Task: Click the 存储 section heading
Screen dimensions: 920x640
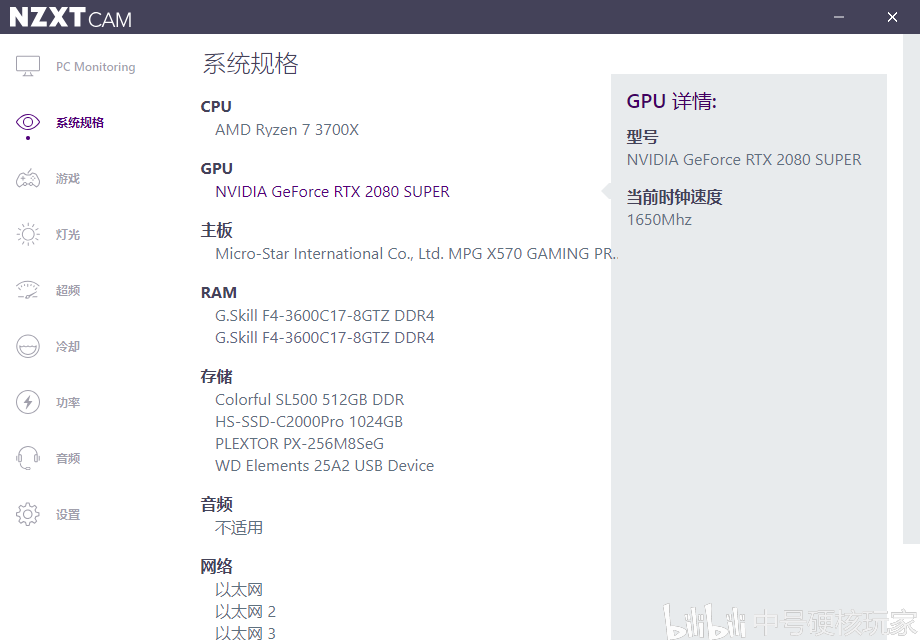Action: click(217, 377)
